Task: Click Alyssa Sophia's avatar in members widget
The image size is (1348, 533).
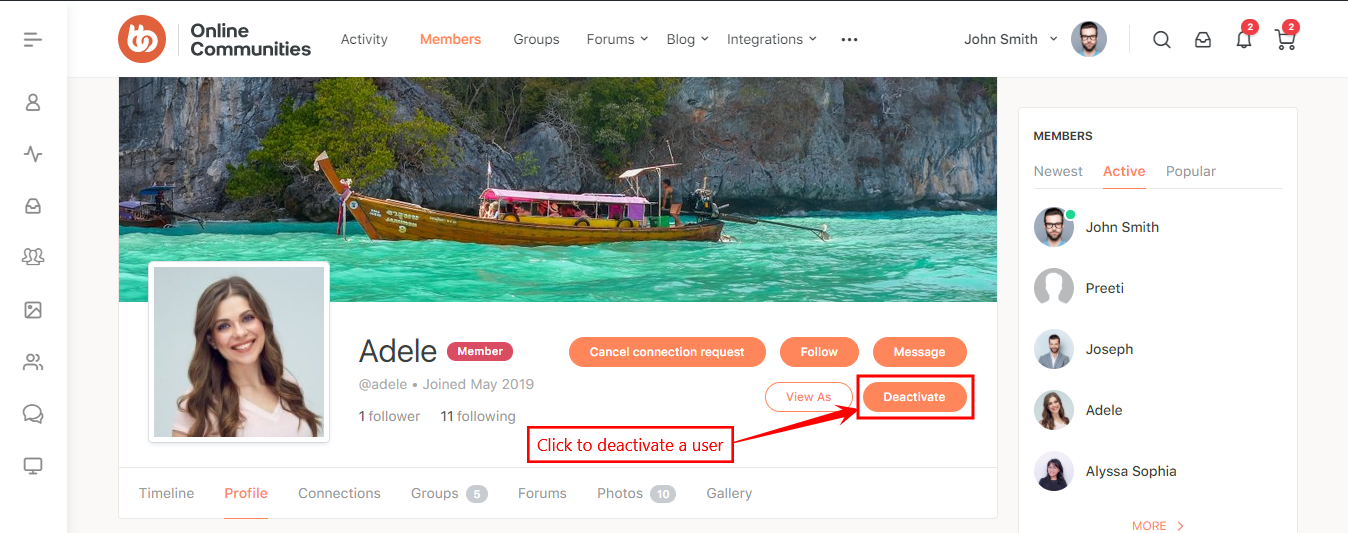Action: click(1054, 471)
